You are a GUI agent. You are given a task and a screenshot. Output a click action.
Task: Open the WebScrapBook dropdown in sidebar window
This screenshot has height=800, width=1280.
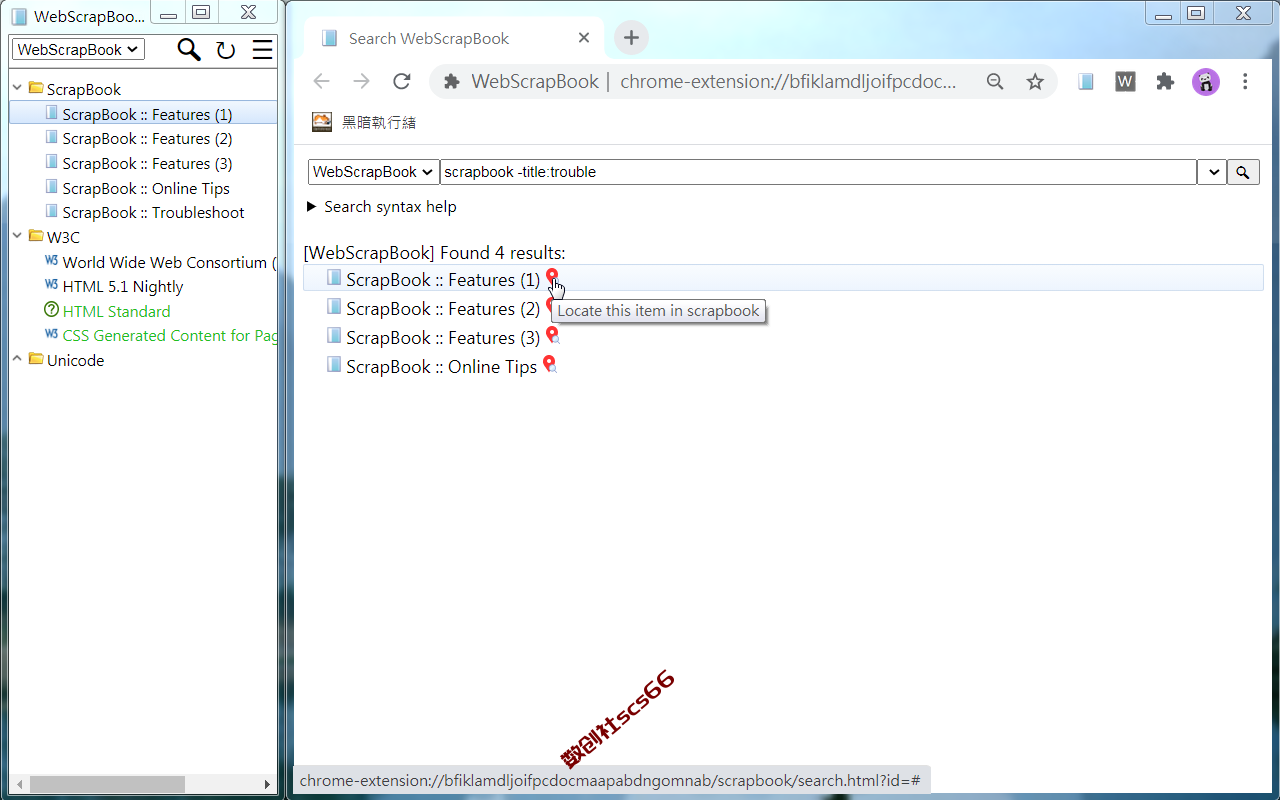[x=78, y=49]
